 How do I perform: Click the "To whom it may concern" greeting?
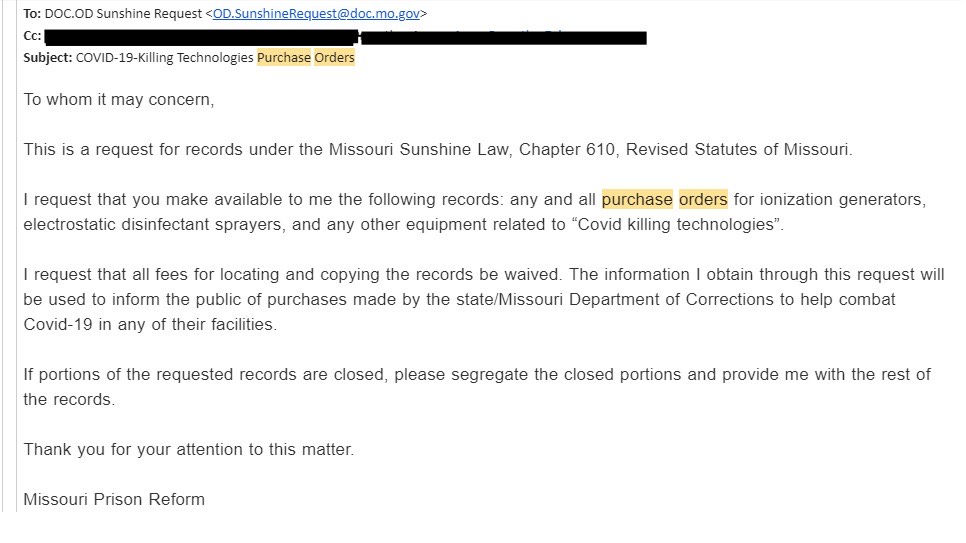[119, 100]
